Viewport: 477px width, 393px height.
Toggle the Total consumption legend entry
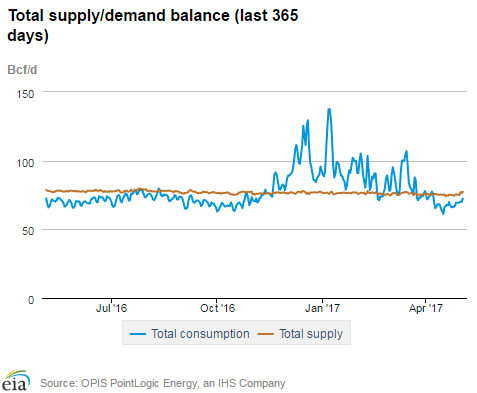189,334
